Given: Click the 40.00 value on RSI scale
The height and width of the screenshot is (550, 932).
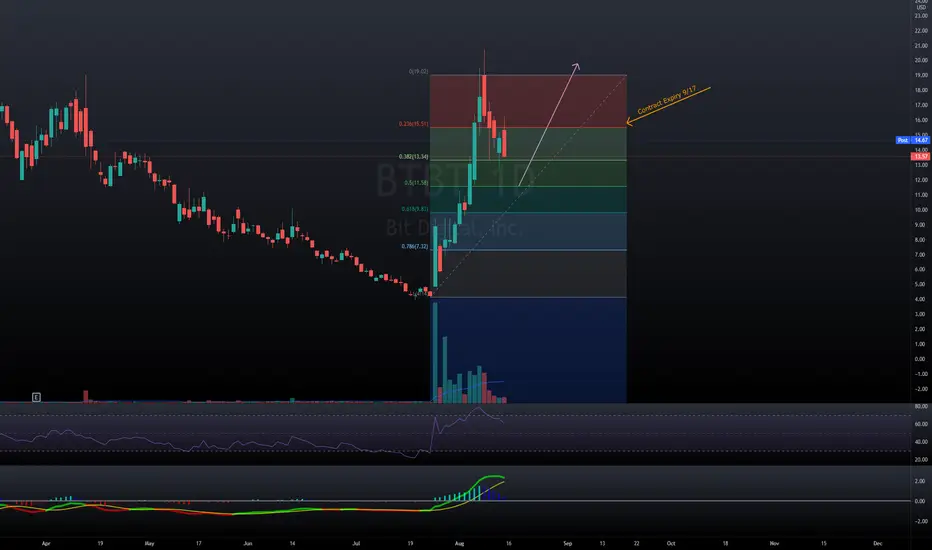Looking at the screenshot, I should click(921, 442).
